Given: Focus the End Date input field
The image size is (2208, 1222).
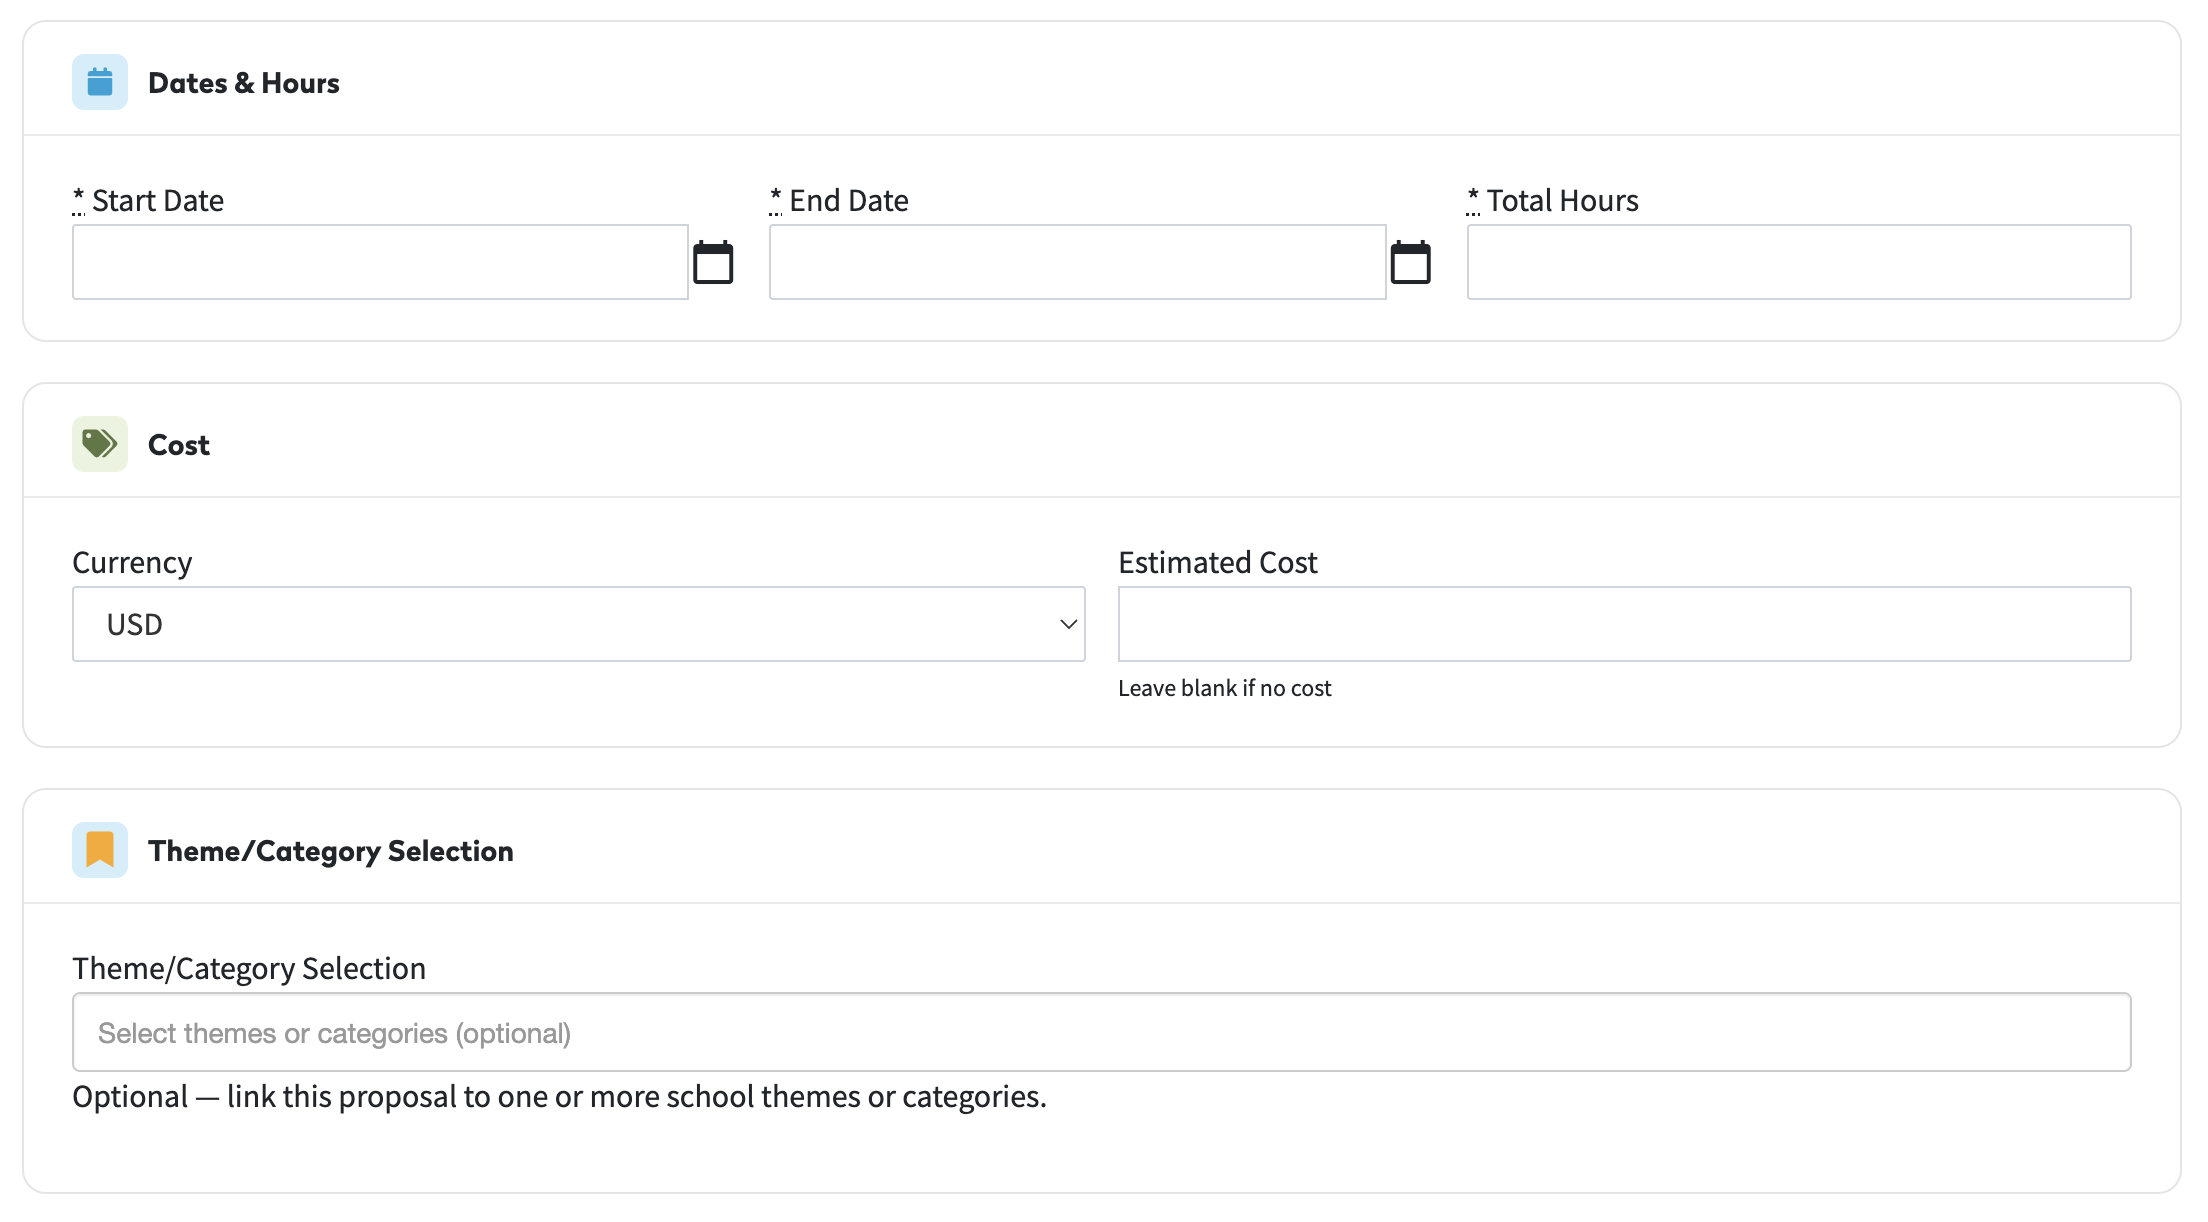Looking at the screenshot, I should (x=1077, y=262).
